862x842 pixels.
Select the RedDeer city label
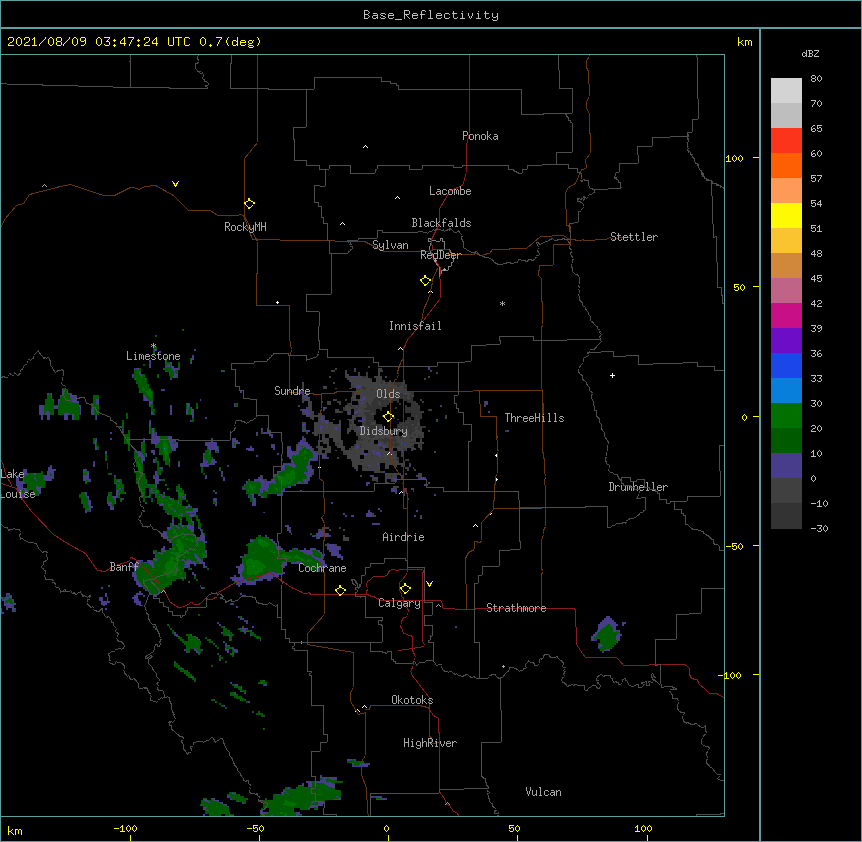[x=440, y=255]
